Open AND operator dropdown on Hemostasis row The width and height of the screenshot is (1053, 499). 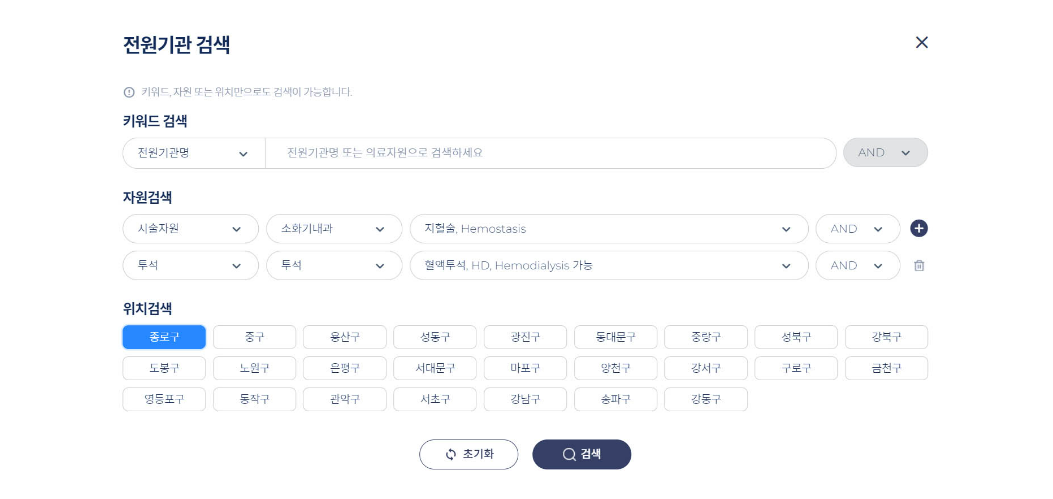858,229
